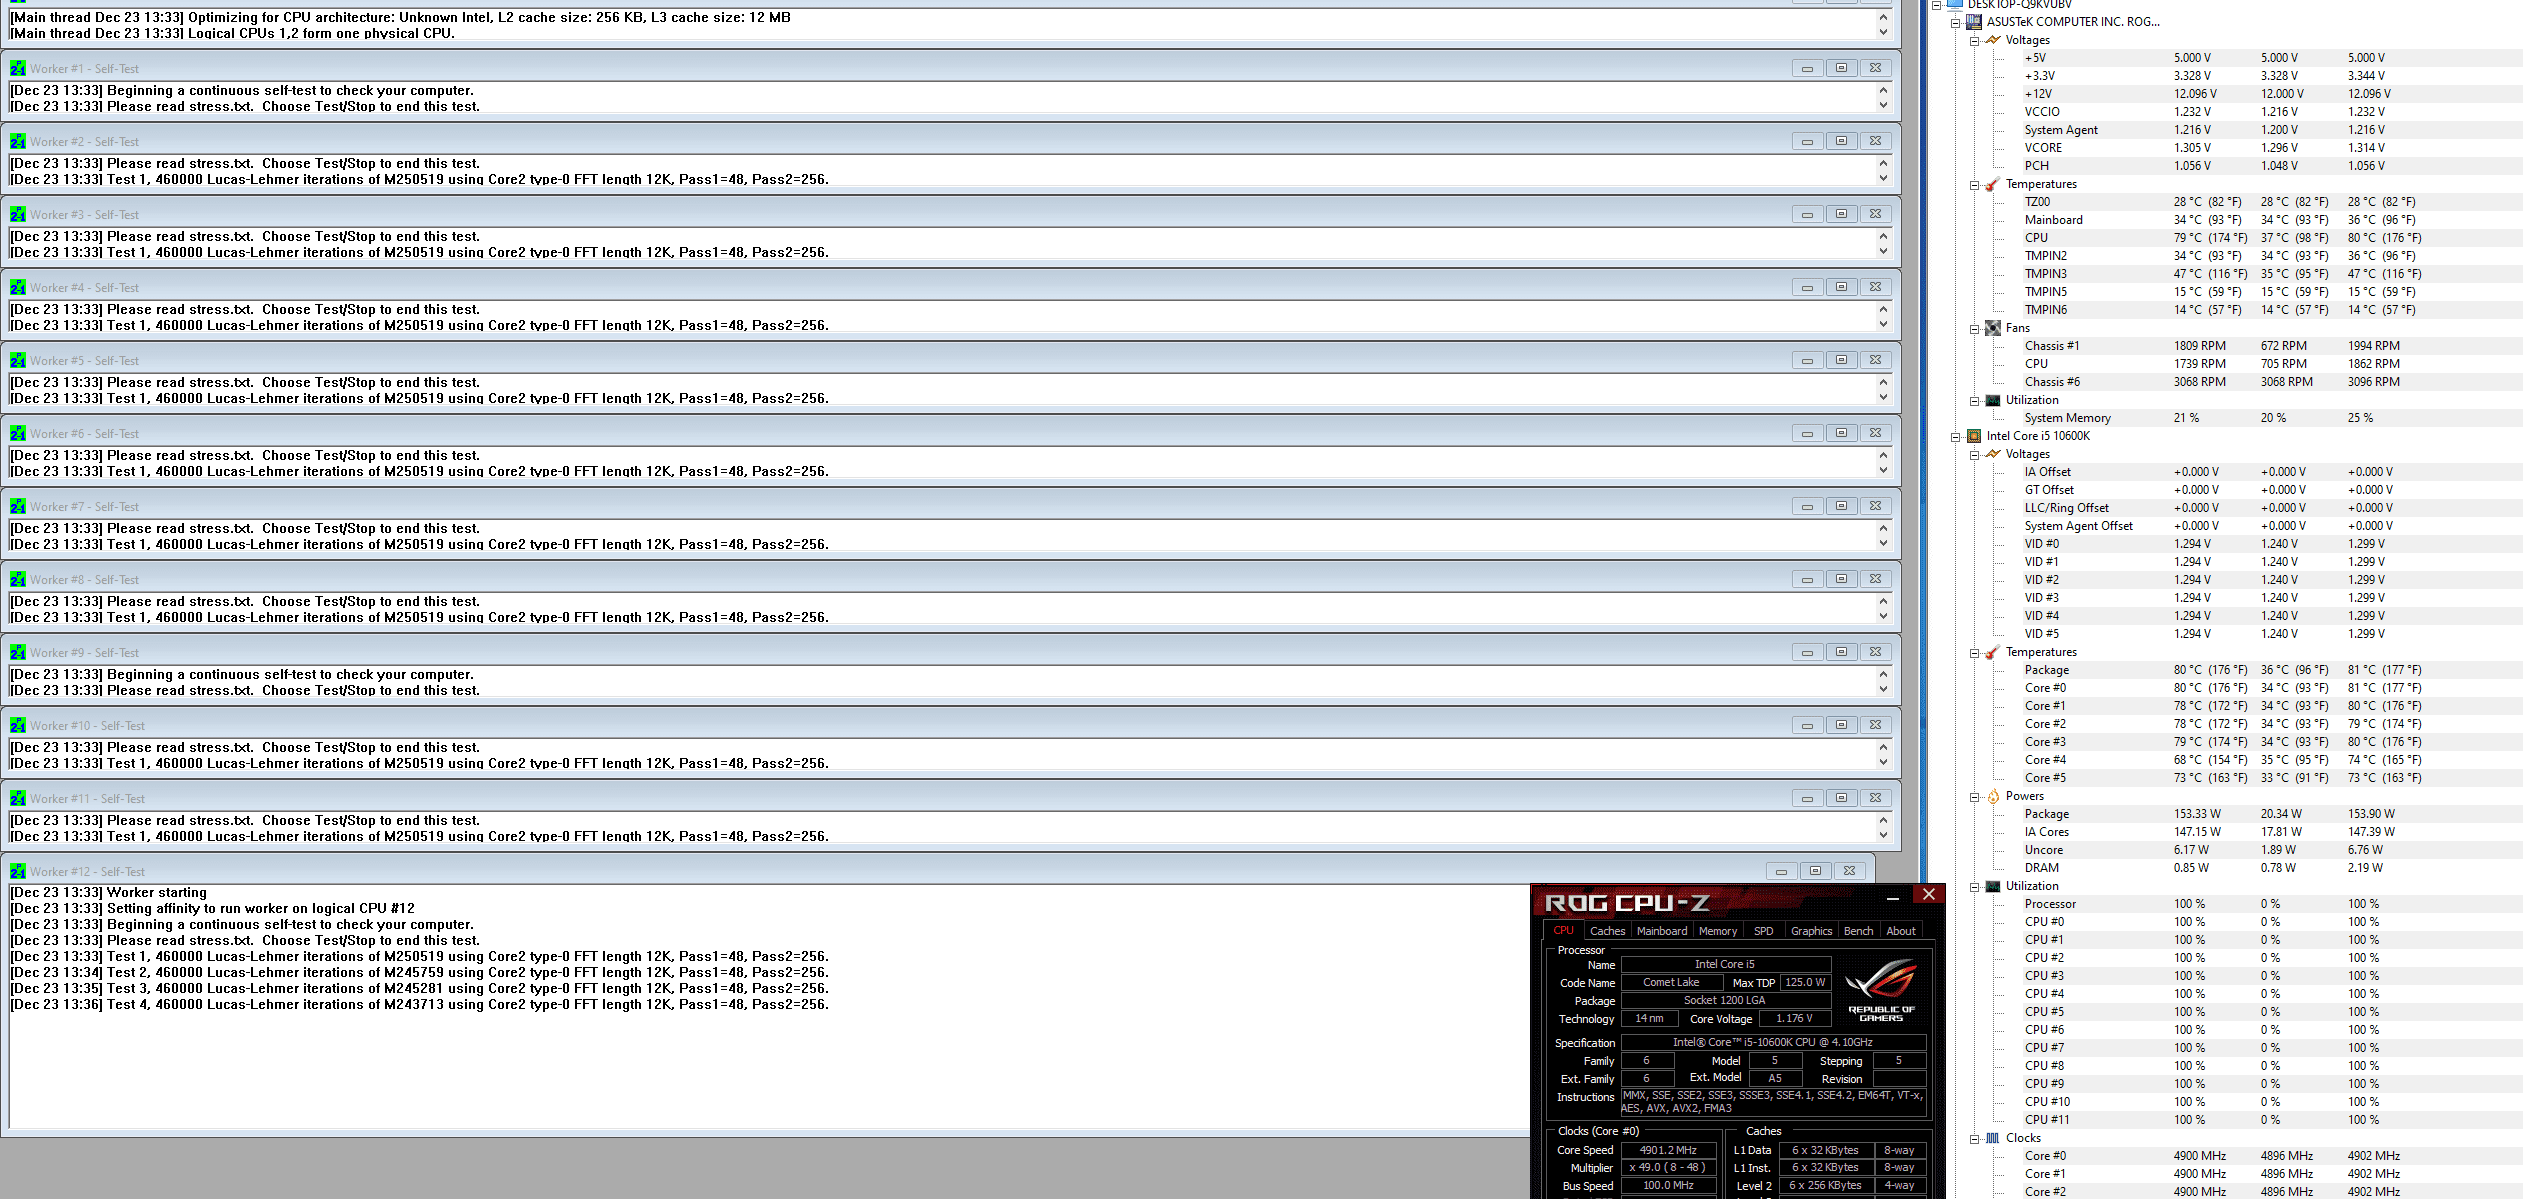2523x1199 pixels.
Task: Click the Voltages icon under Intel Core i5
Action: click(1993, 454)
